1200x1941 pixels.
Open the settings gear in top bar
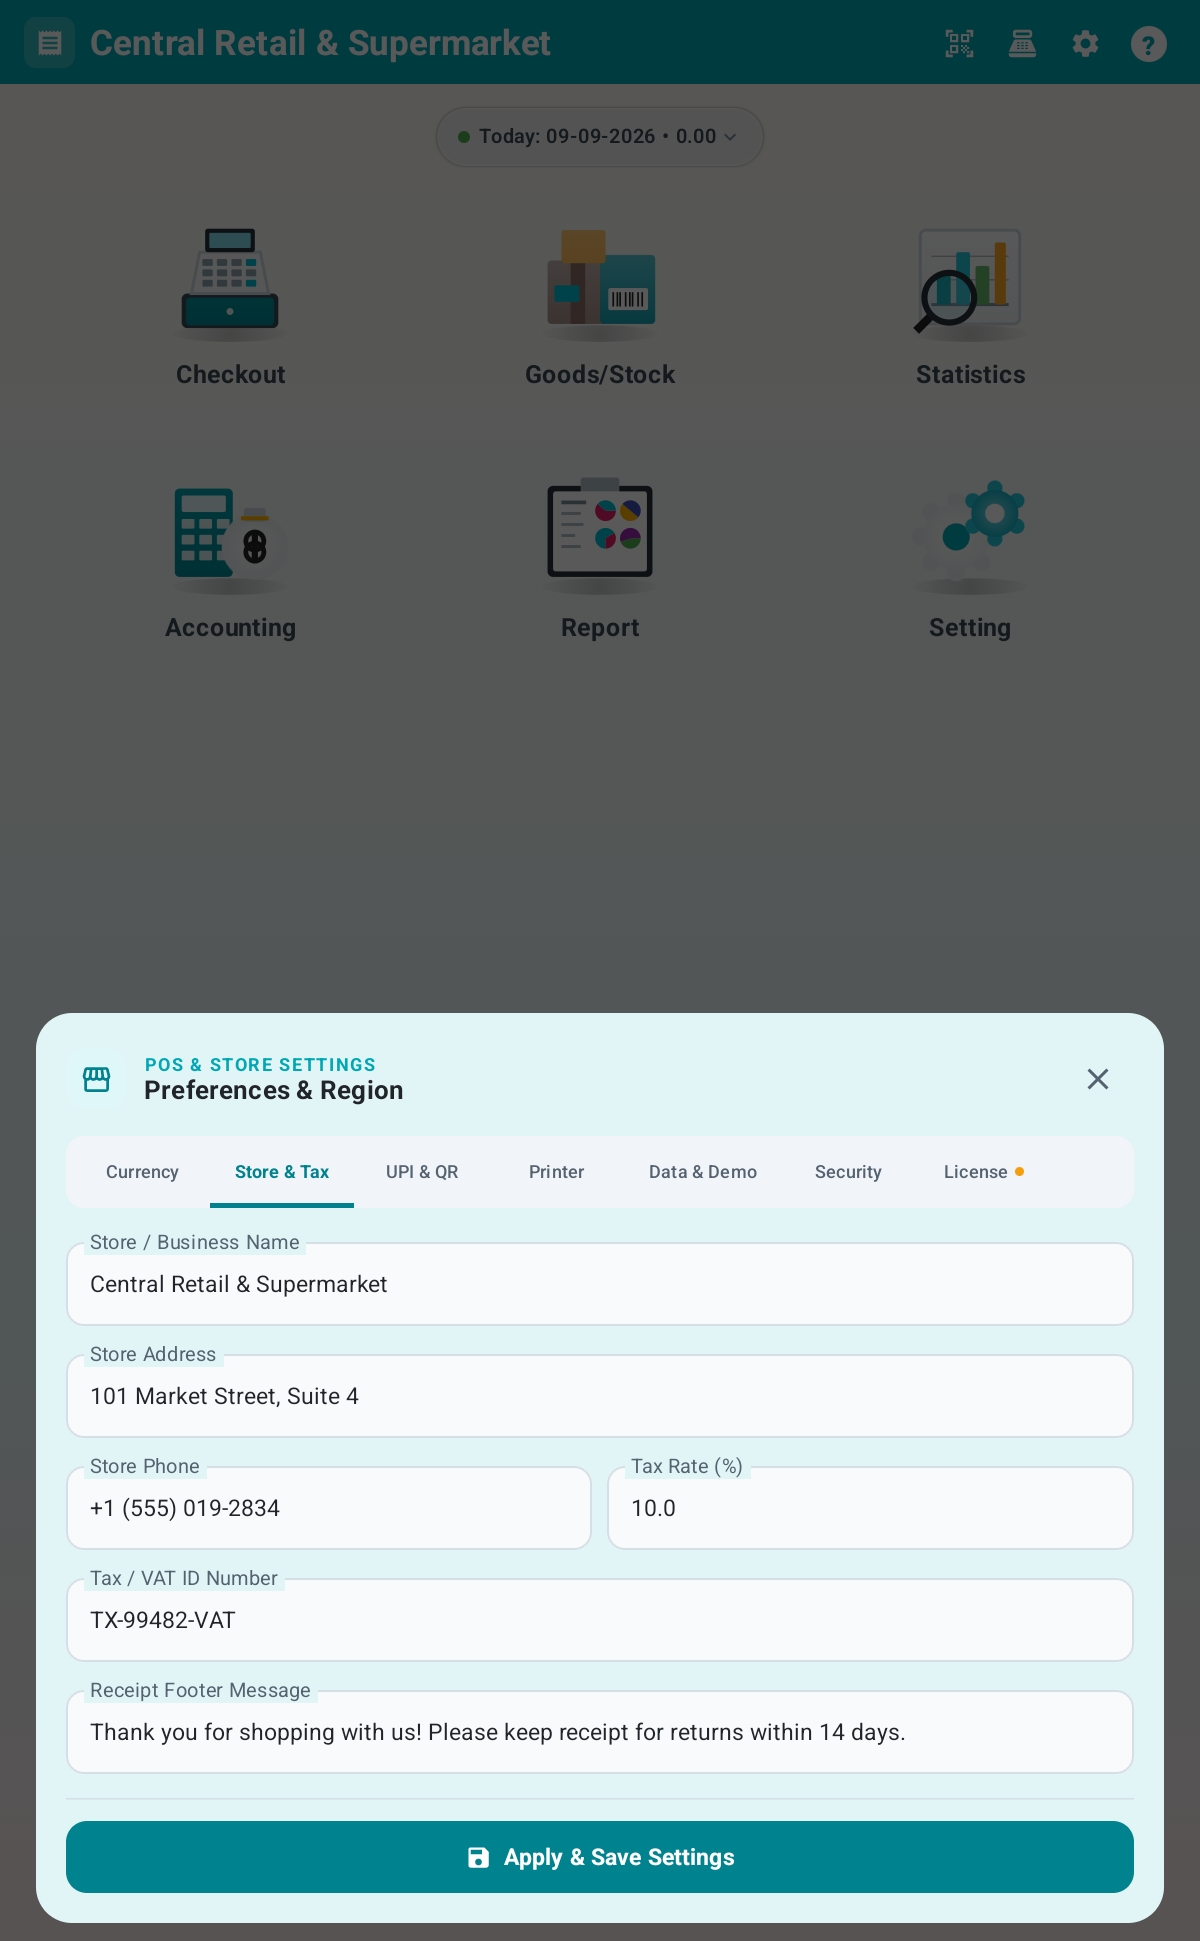pos(1085,43)
